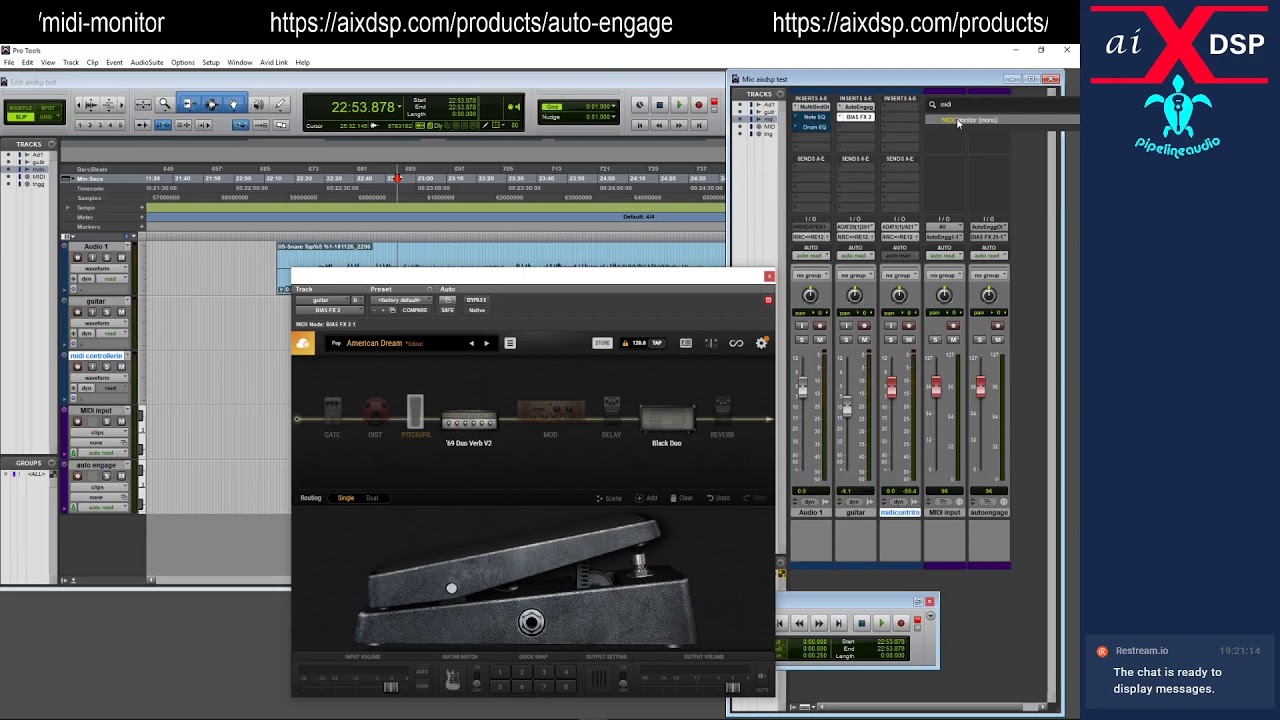
Task: Click Return to Zero in Edit window transport
Action: pyautogui.click(x=640, y=125)
